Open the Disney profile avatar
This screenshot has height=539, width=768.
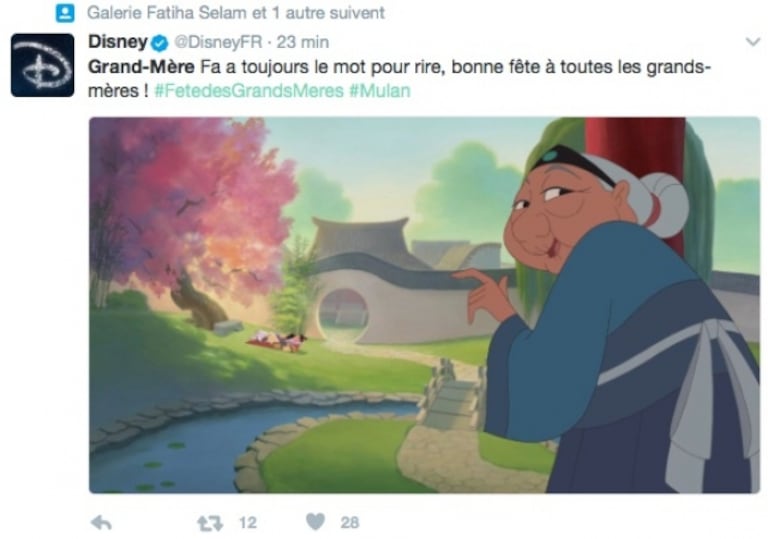(x=43, y=65)
